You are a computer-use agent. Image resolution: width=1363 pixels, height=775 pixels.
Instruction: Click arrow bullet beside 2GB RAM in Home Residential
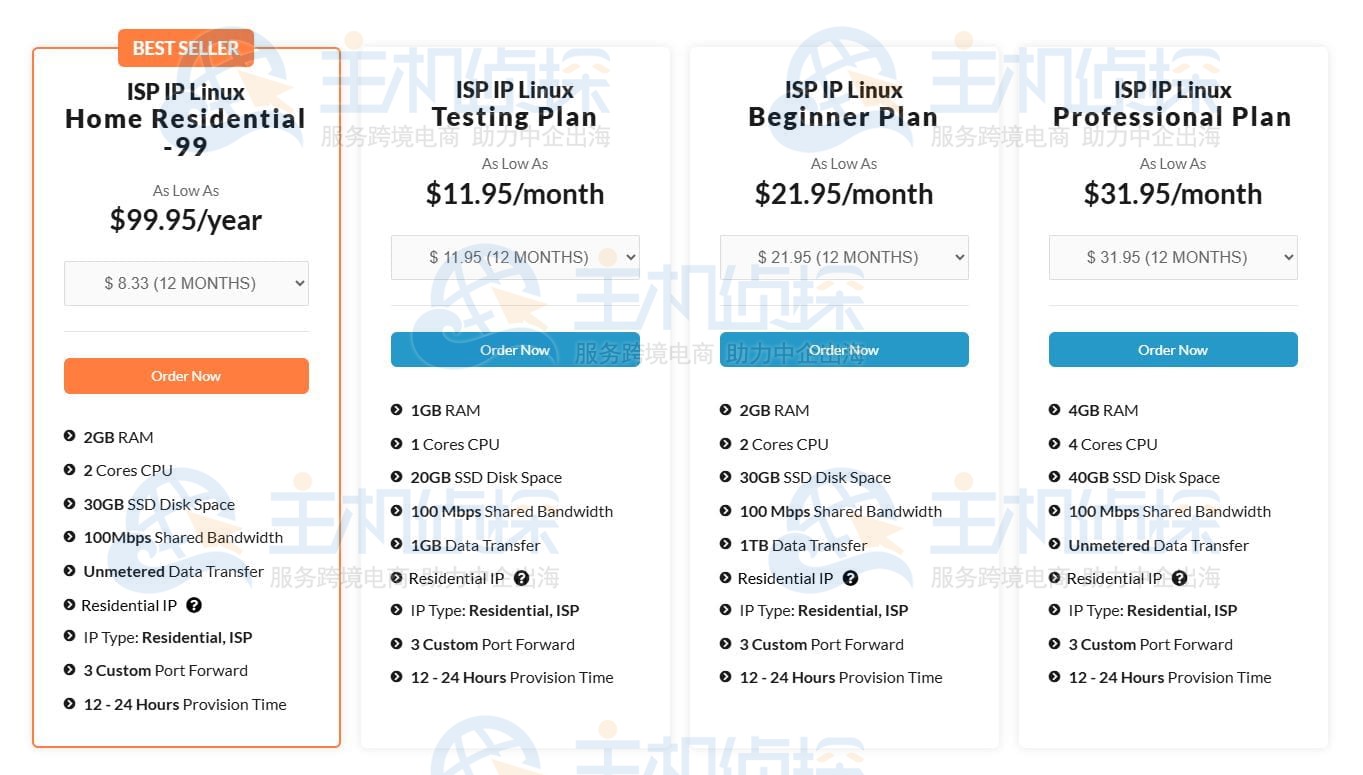click(70, 437)
